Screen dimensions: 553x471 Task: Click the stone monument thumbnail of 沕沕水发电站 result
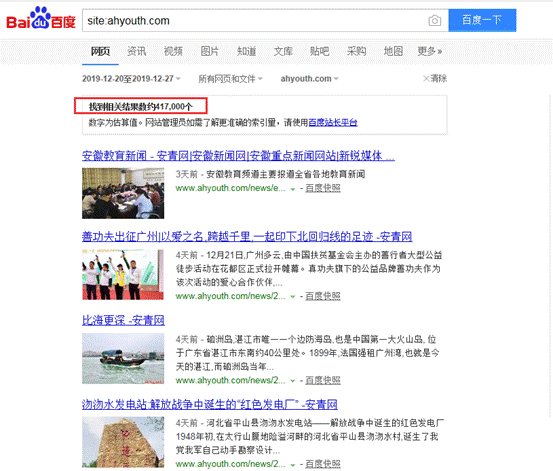123,442
